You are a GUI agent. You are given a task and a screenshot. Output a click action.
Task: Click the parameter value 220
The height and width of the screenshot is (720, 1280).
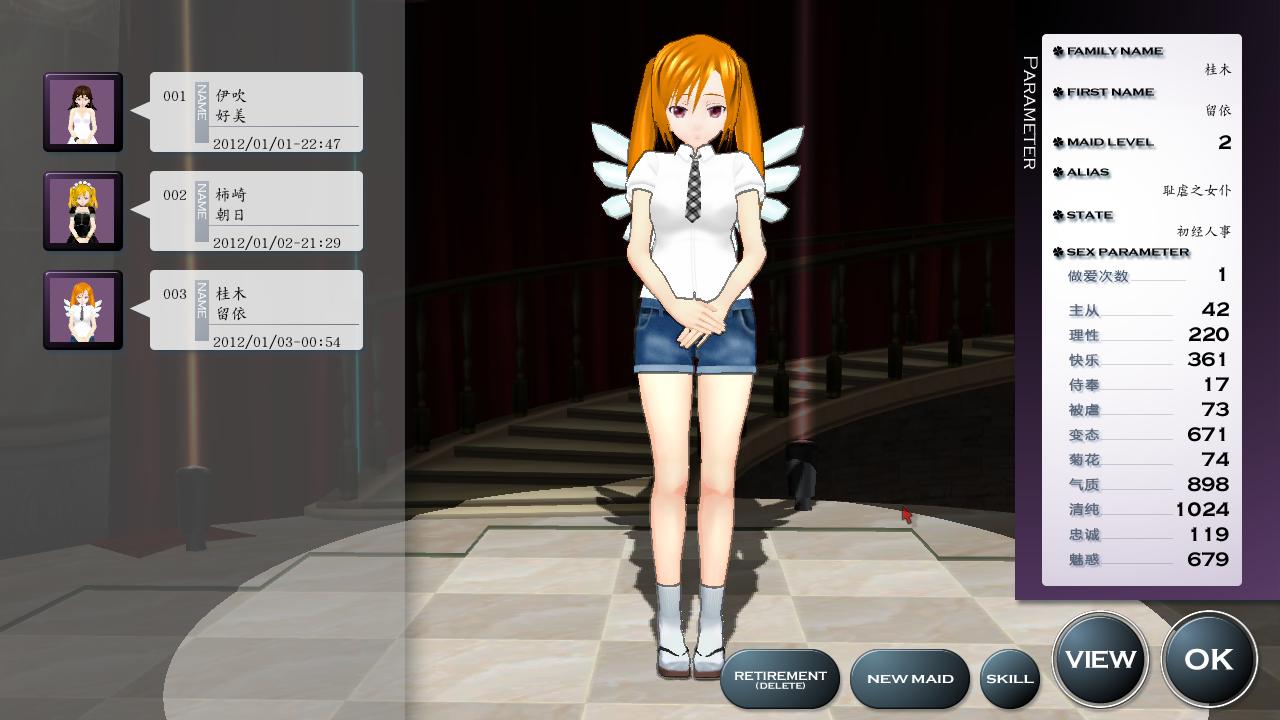(1209, 334)
